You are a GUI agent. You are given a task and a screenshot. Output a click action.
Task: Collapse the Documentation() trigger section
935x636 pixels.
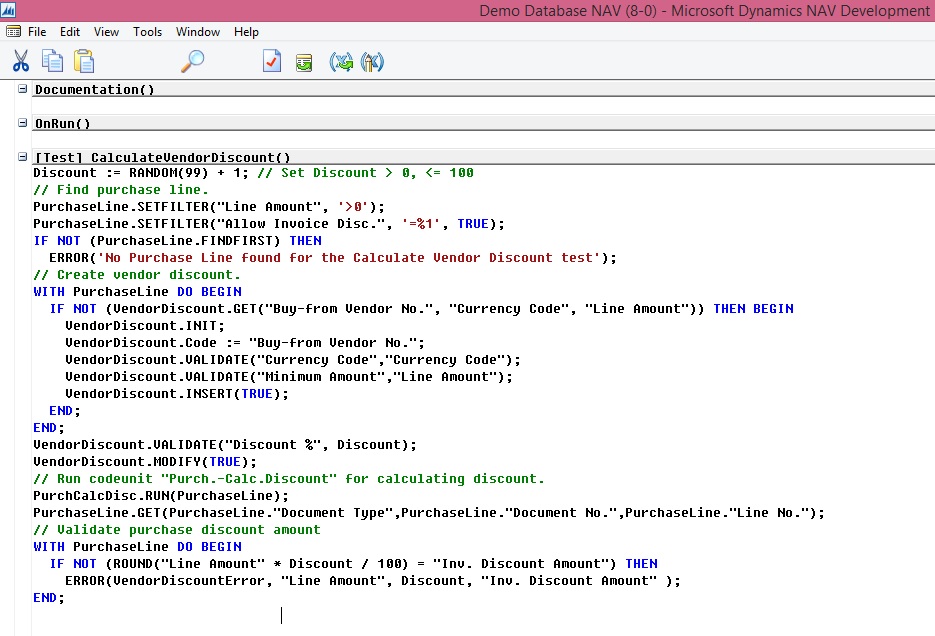23,90
